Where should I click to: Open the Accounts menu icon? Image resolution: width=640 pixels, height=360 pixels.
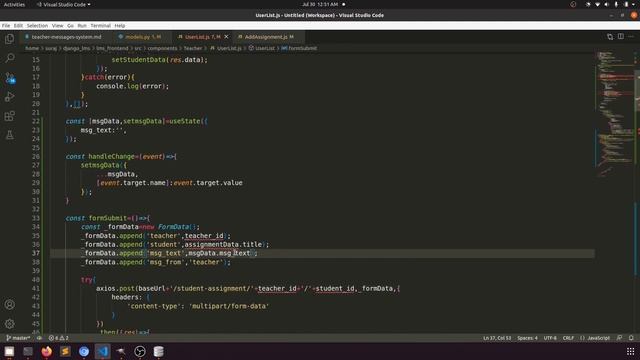click(10, 304)
